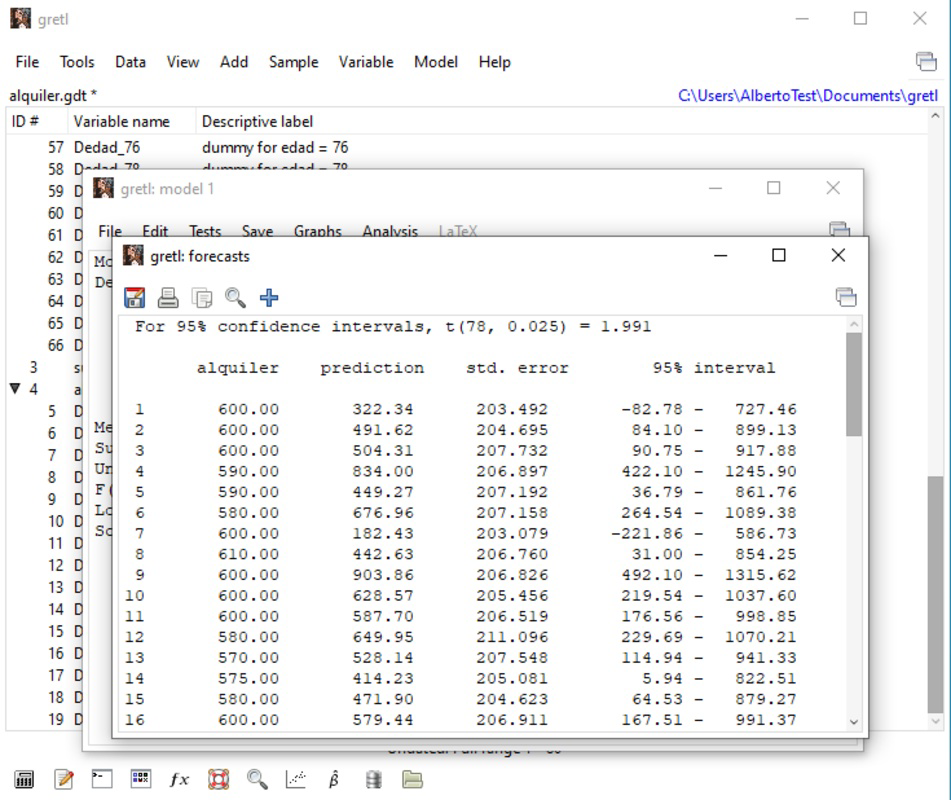Viewport: 951px width, 800px height.
Task: Open the scatter plot graph icon
Action: (x=296, y=779)
